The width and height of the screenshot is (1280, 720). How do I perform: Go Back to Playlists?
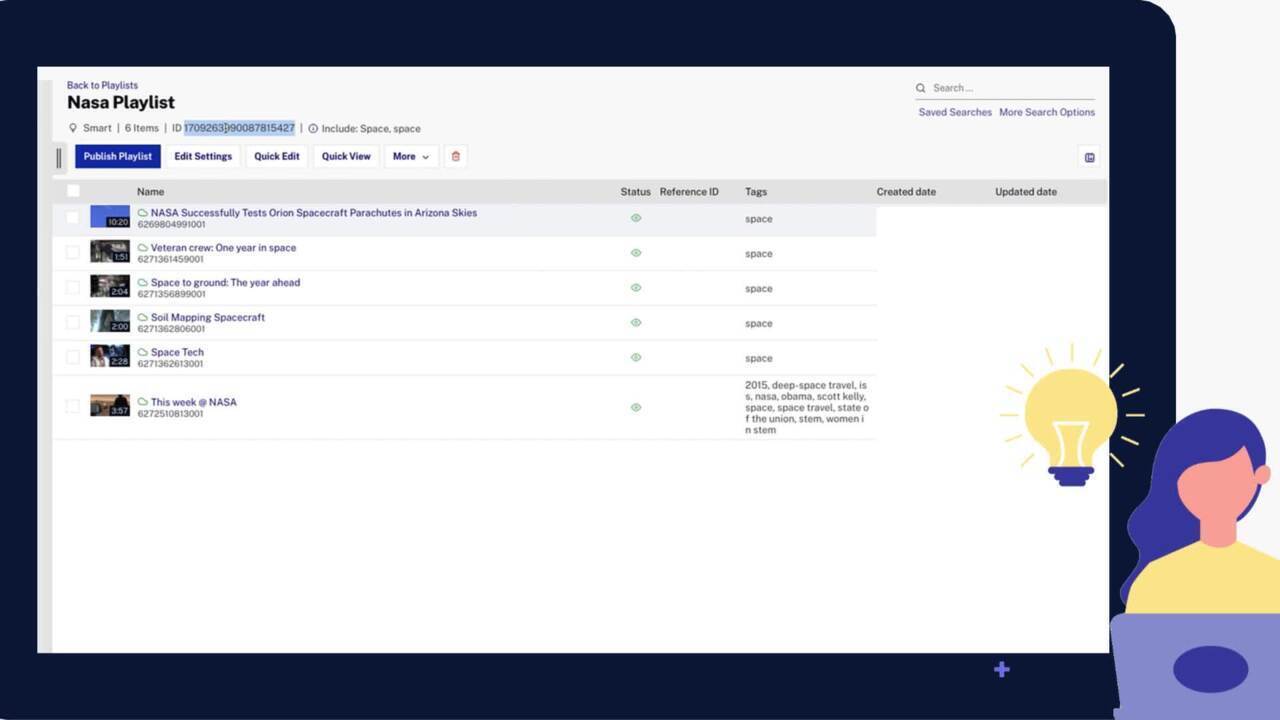(x=102, y=85)
